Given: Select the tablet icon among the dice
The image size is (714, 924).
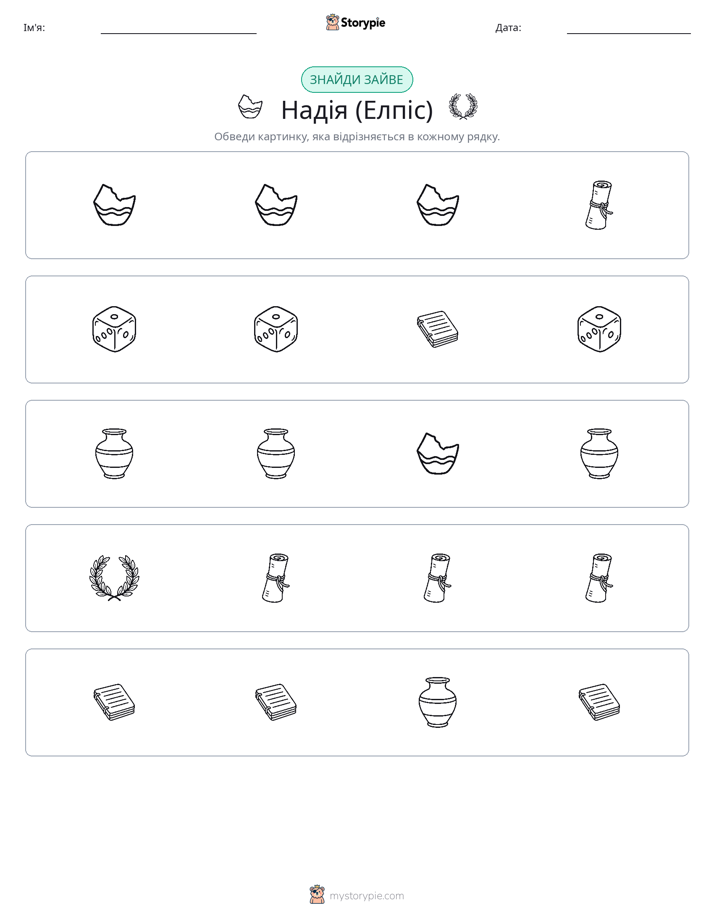Looking at the screenshot, I should (437, 329).
